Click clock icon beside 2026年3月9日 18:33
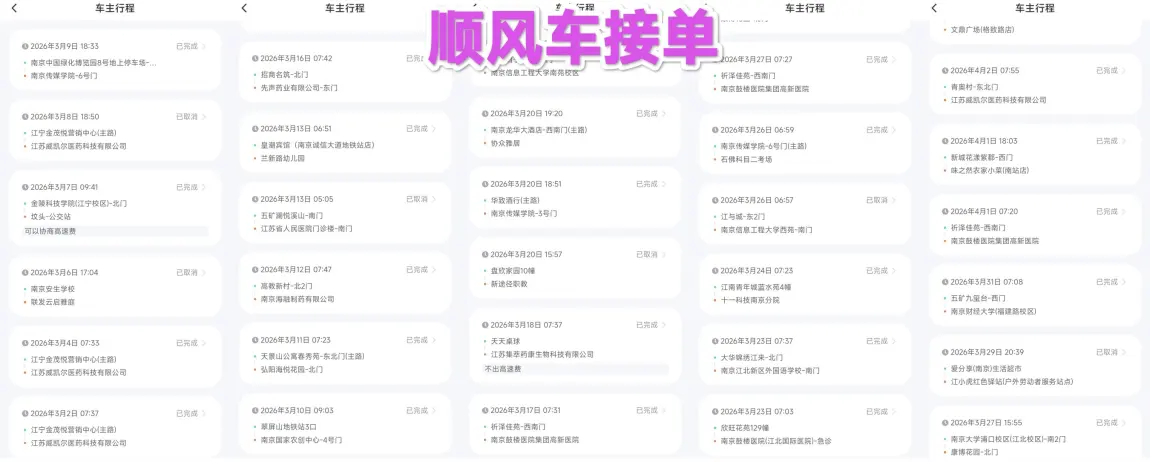This screenshot has width=1150, height=462. point(23,46)
